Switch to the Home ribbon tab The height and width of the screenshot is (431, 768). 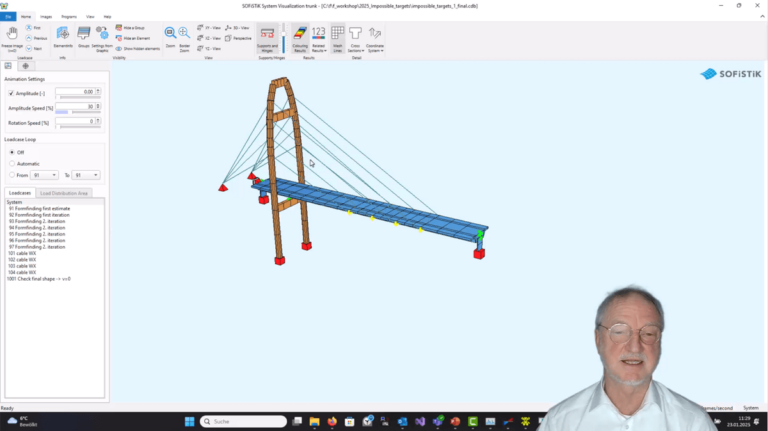tap(26, 17)
